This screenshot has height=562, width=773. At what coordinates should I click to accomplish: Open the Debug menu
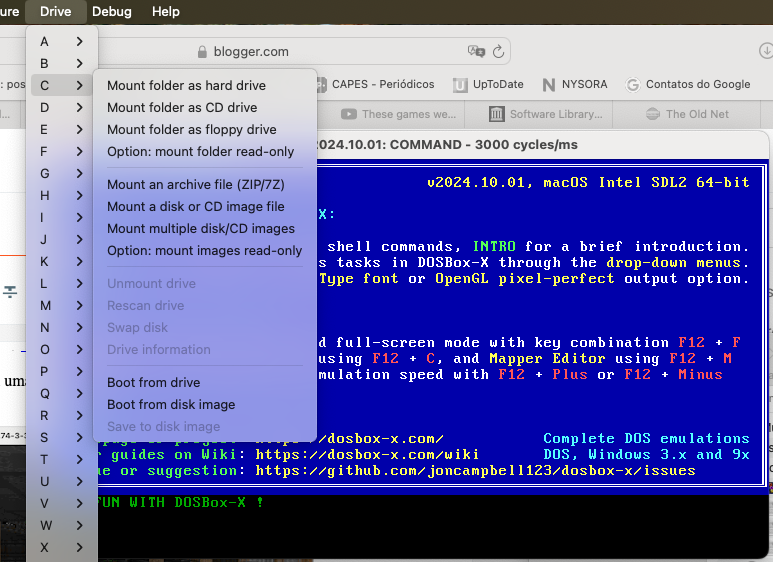tap(111, 11)
